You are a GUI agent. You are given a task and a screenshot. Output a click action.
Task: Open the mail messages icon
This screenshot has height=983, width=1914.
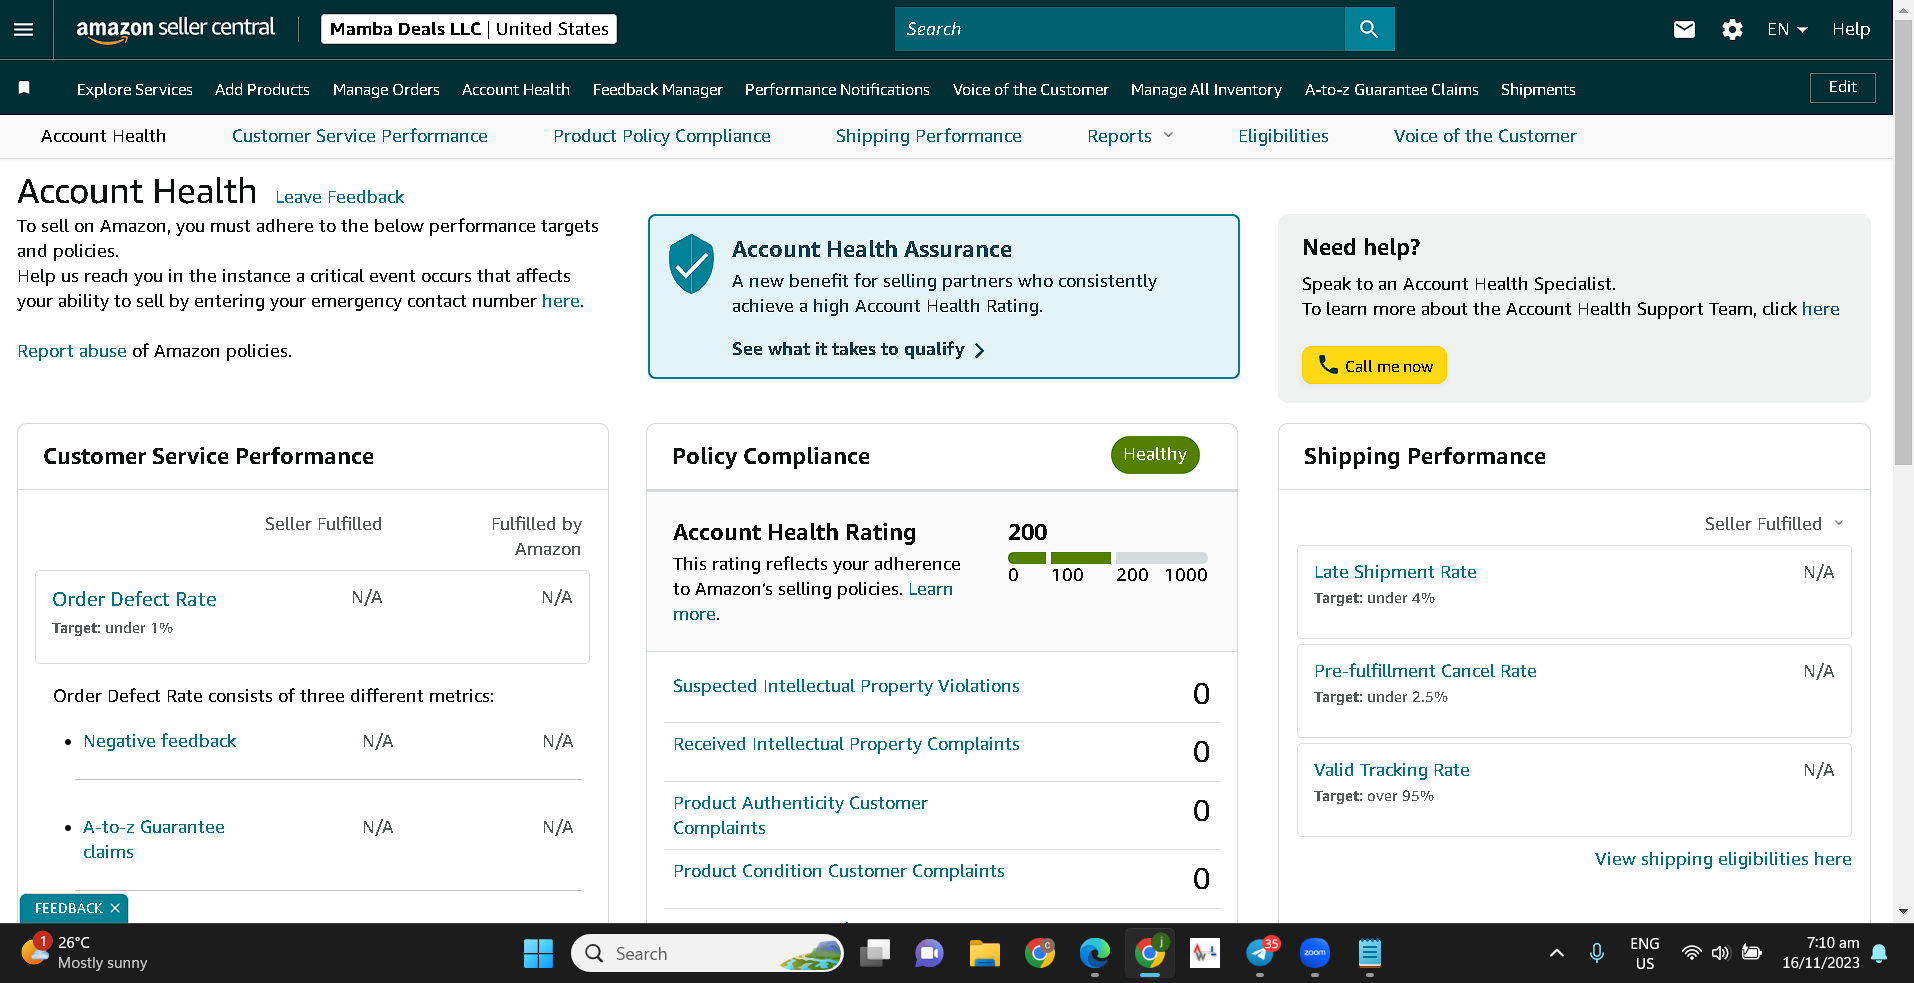(1684, 30)
